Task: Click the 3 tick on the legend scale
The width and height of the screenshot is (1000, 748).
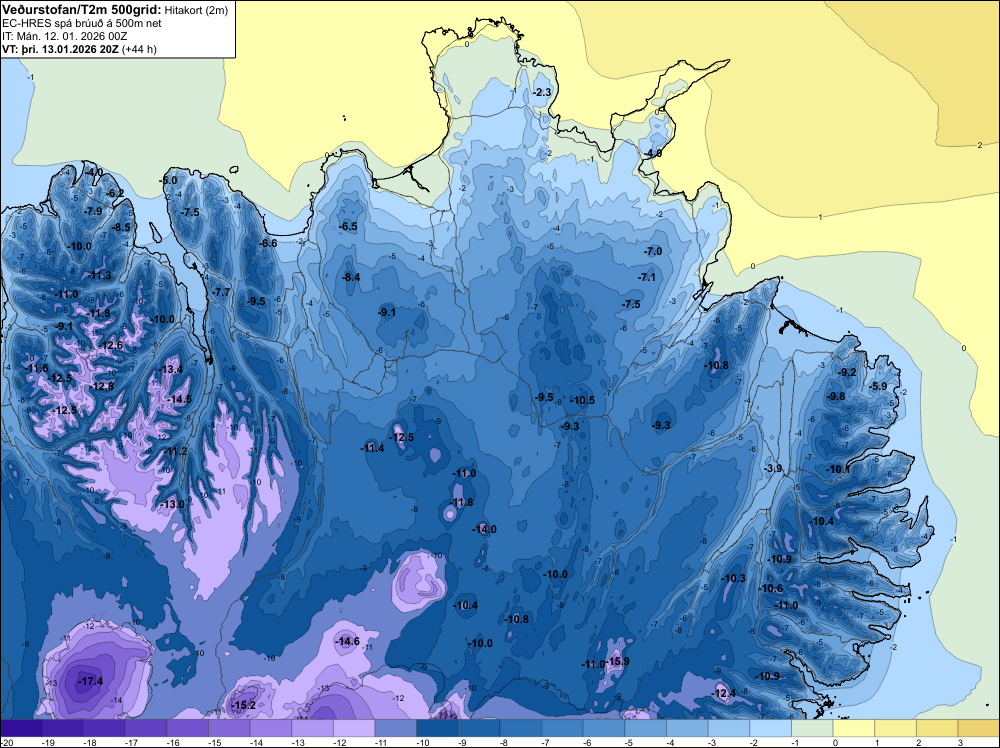Action: point(960,742)
